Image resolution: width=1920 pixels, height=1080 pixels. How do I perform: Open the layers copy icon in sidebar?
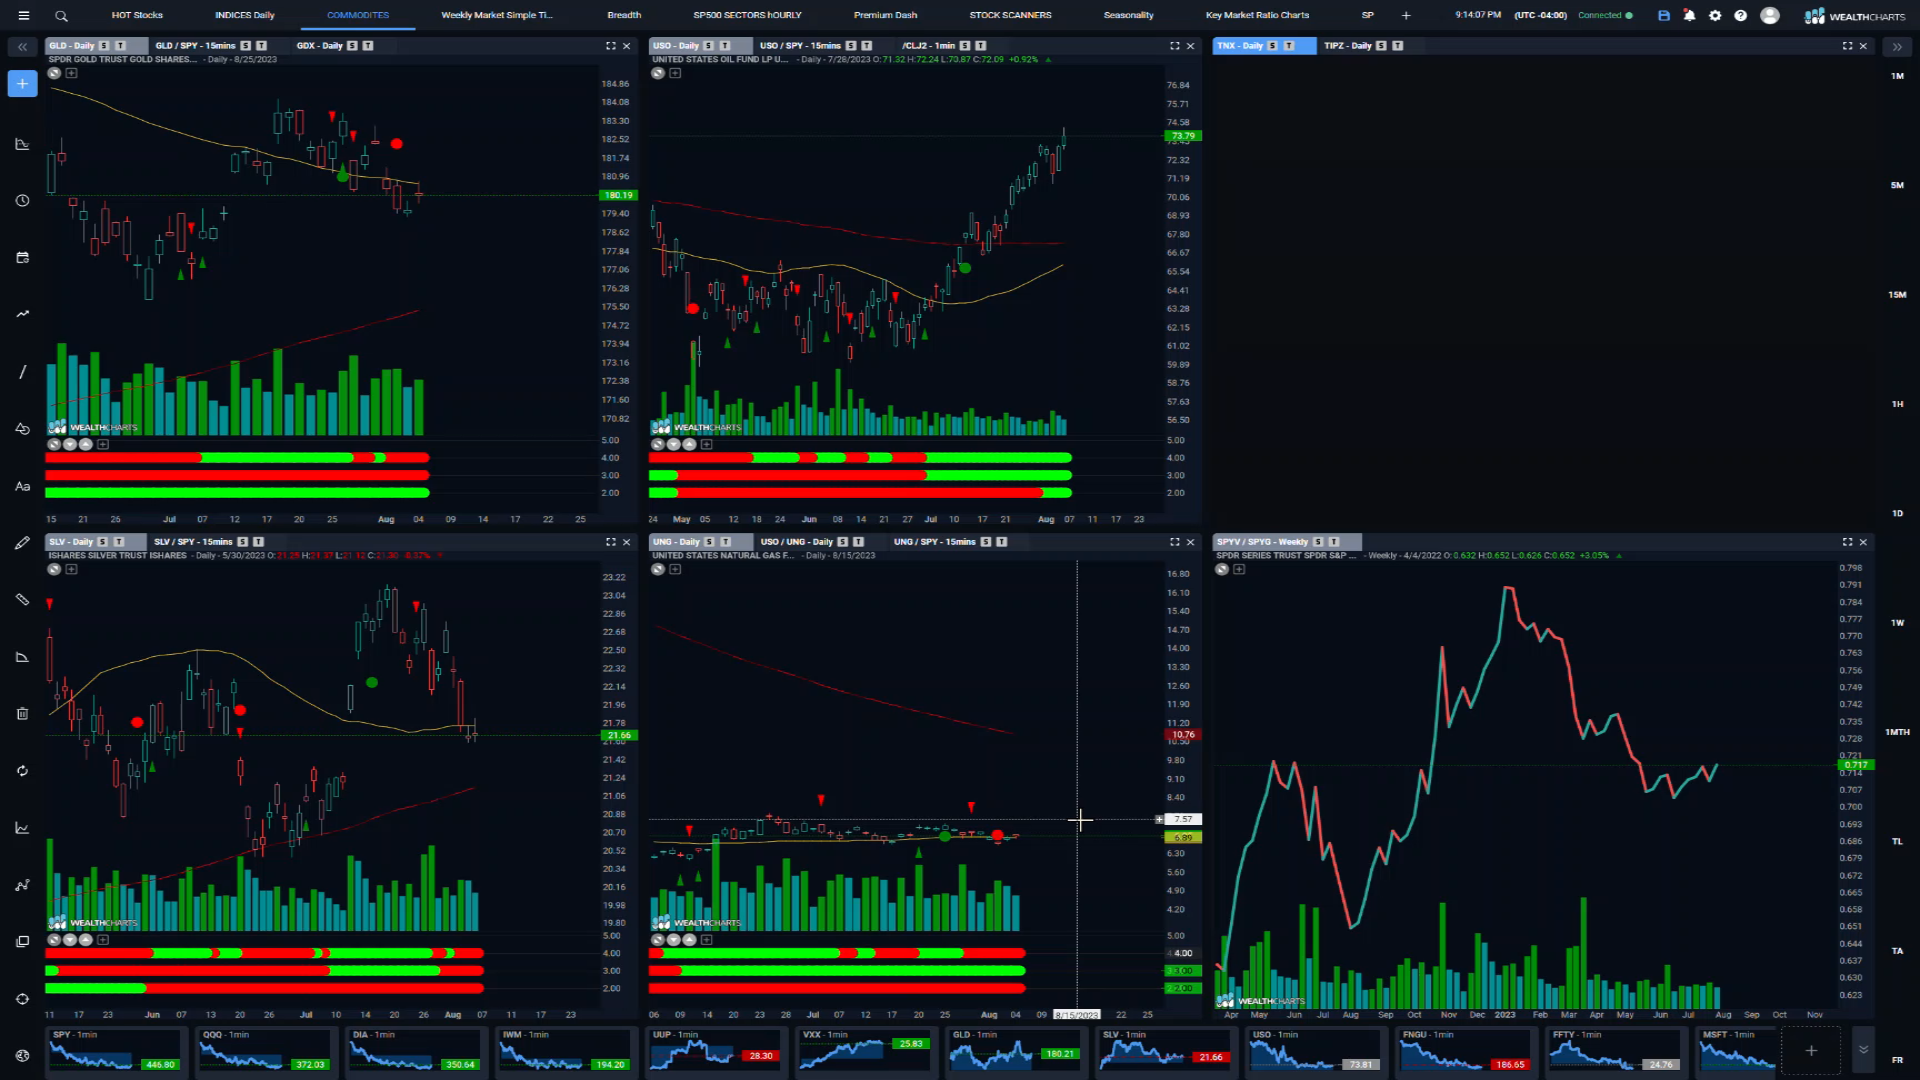click(x=22, y=942)
